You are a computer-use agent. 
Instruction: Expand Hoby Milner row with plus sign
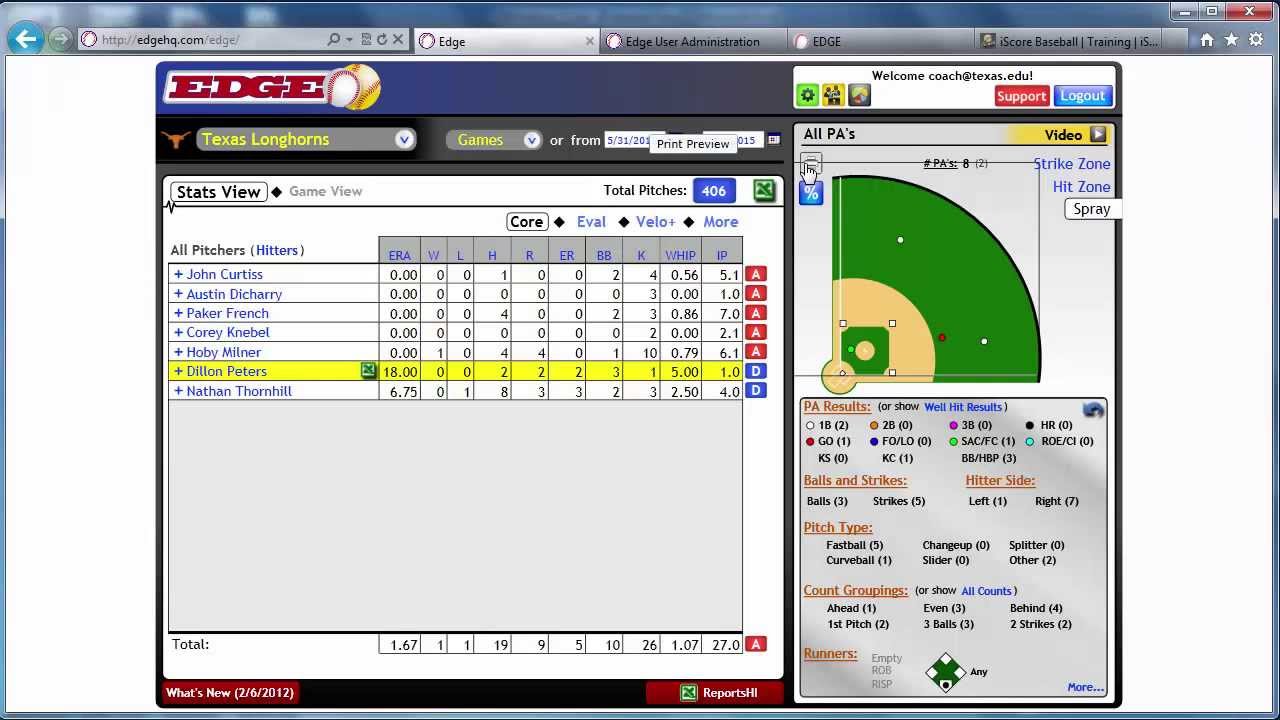[178, 352]
